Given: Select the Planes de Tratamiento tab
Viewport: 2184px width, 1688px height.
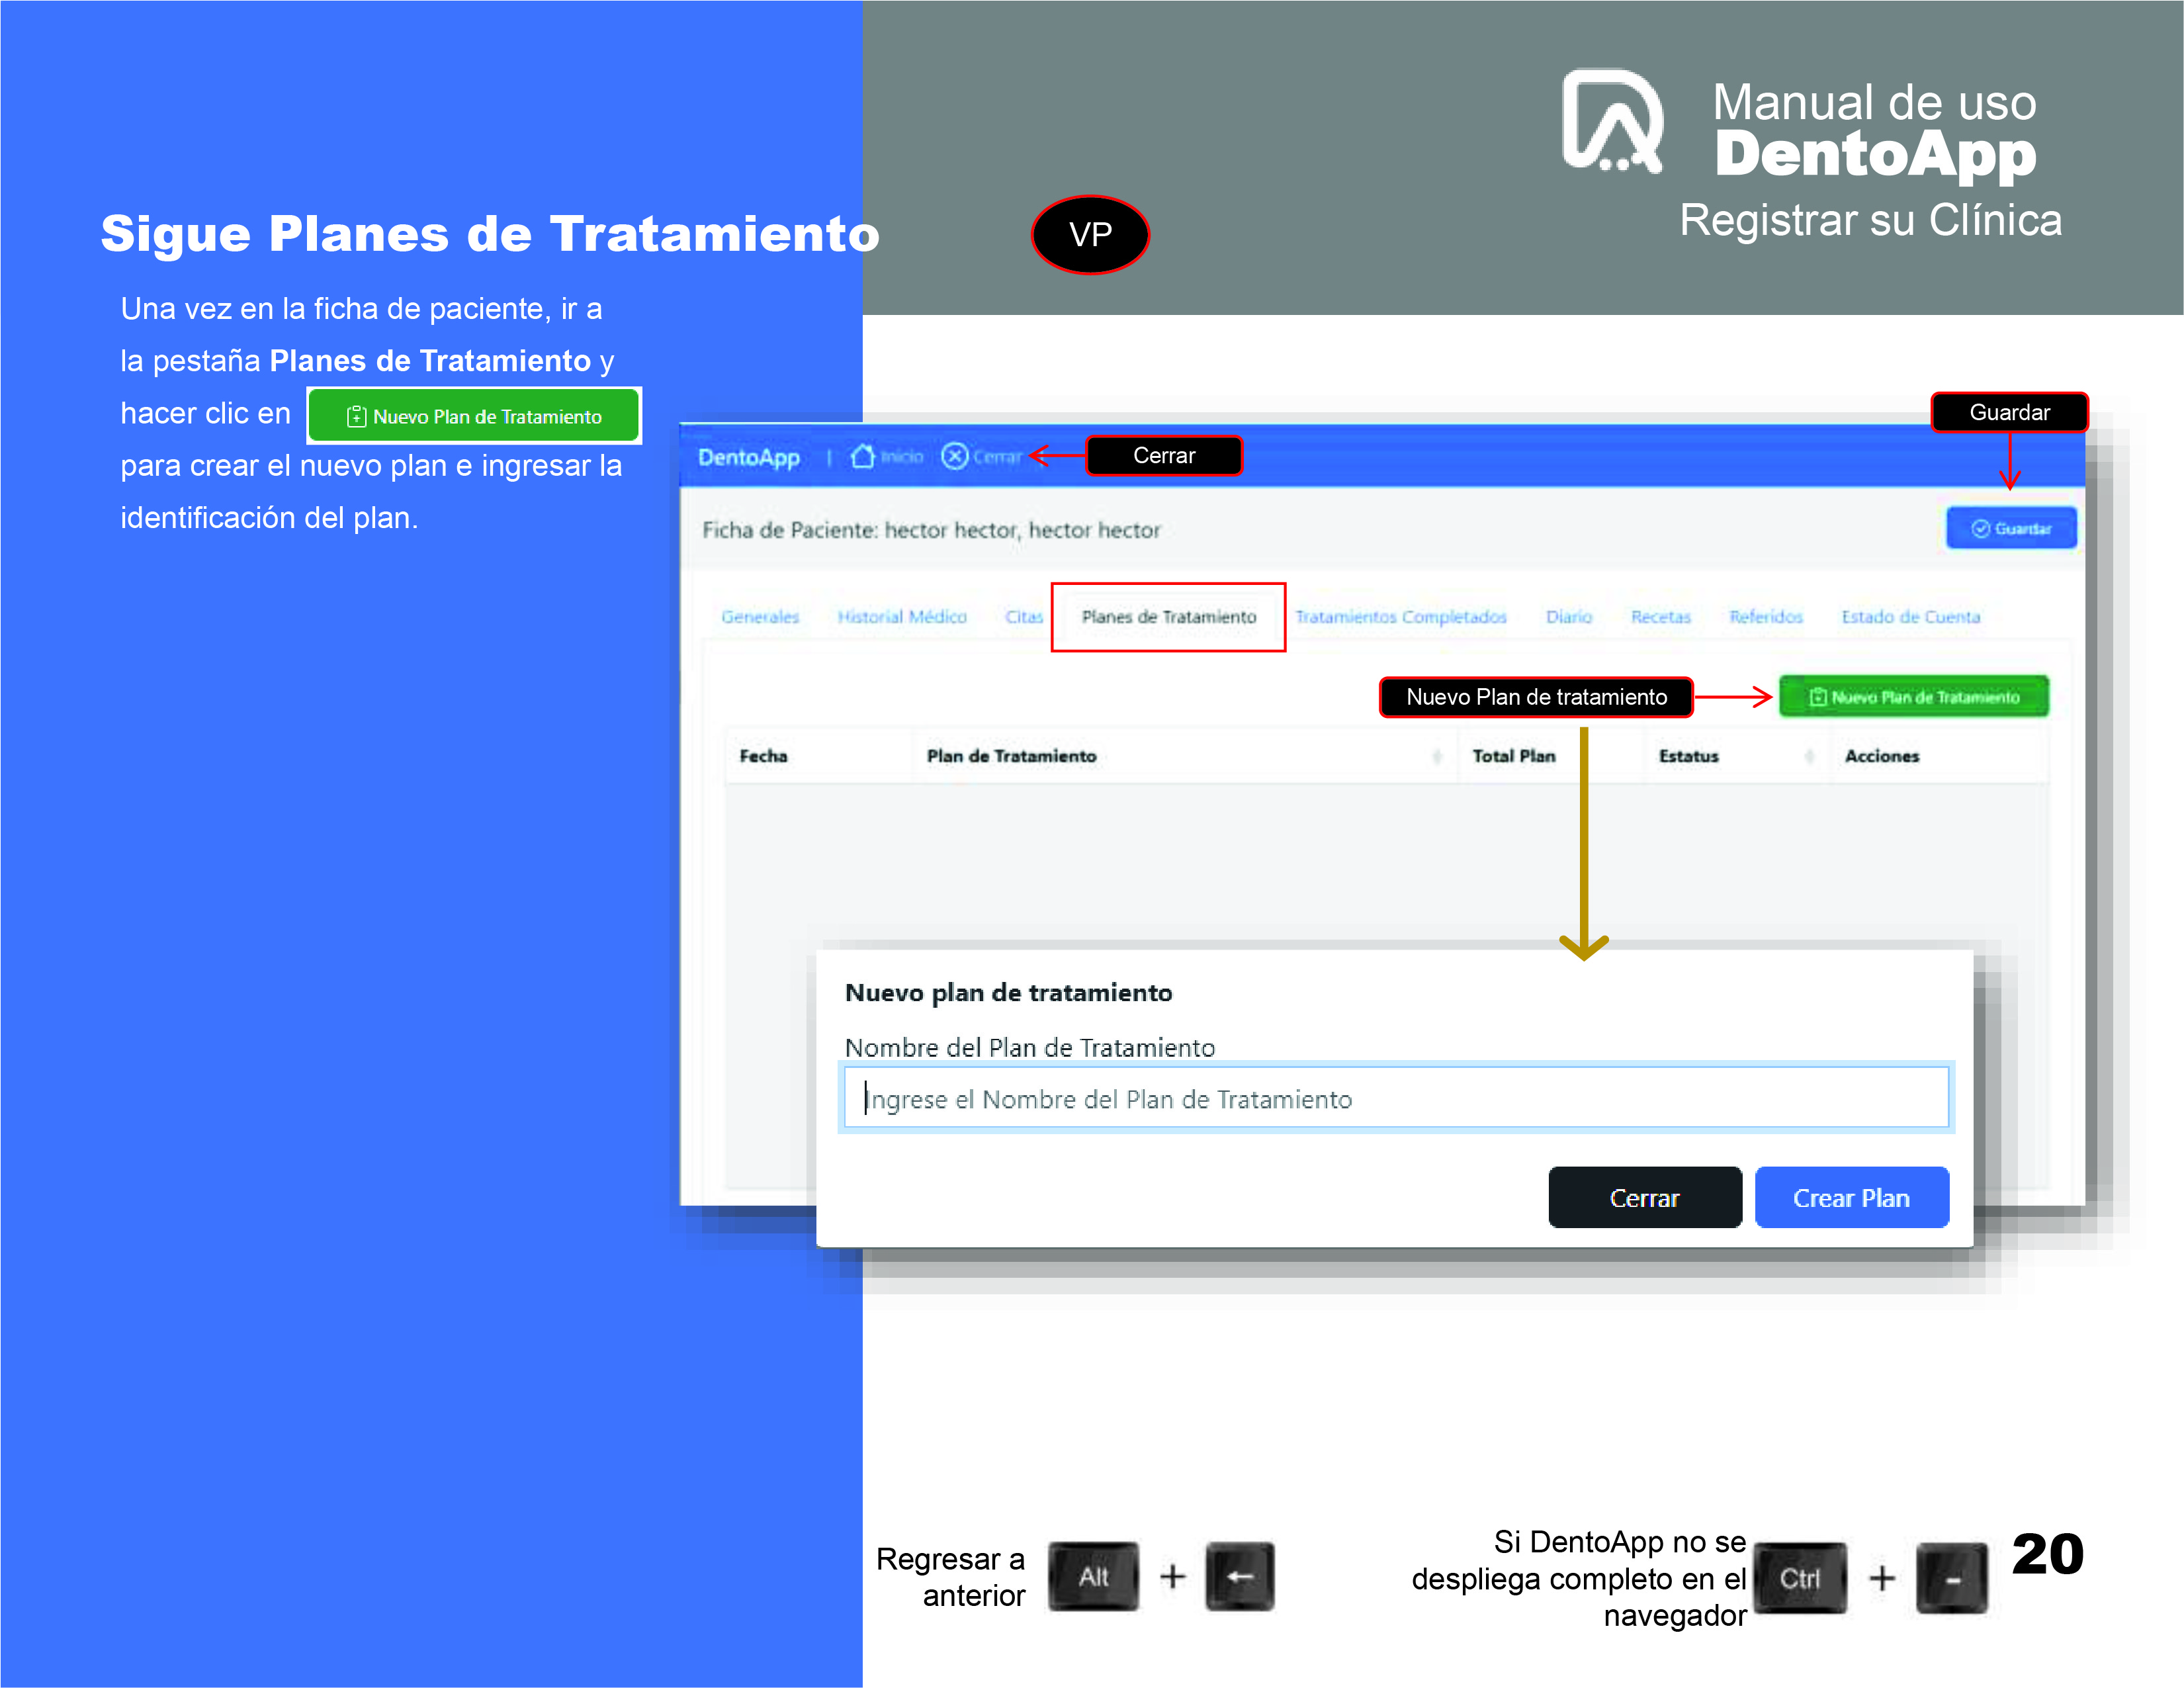Looking at the screenshot, I should coord(1168,617).
